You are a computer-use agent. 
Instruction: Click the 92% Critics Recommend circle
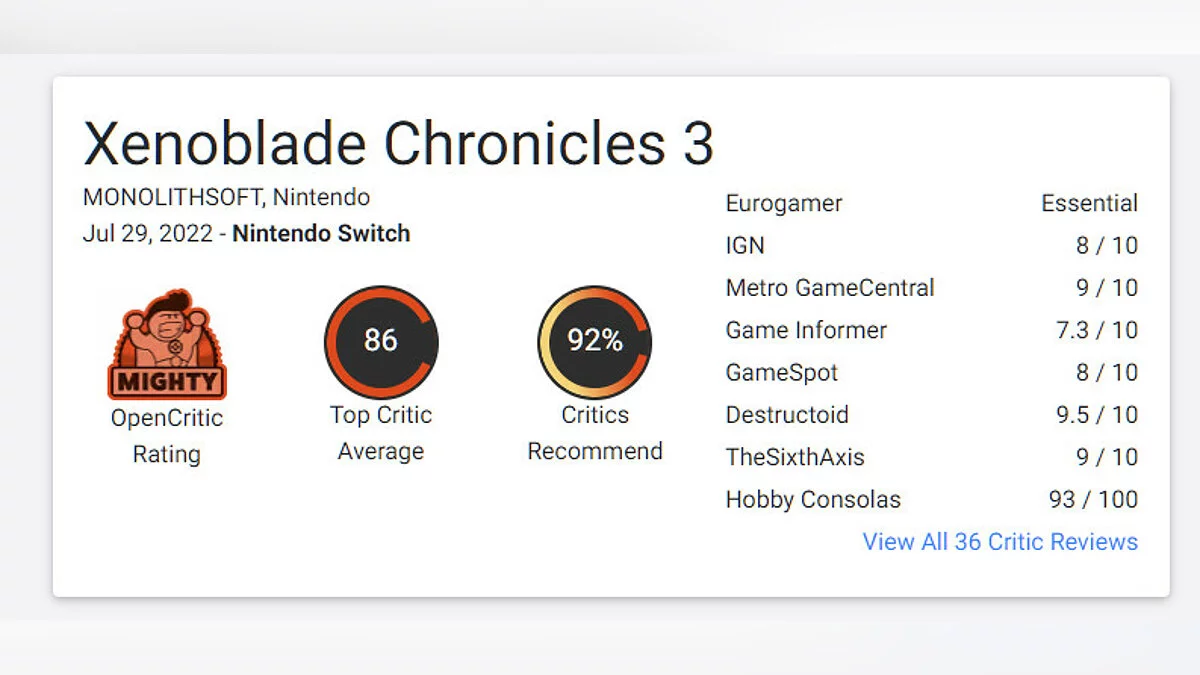point(595,341)
